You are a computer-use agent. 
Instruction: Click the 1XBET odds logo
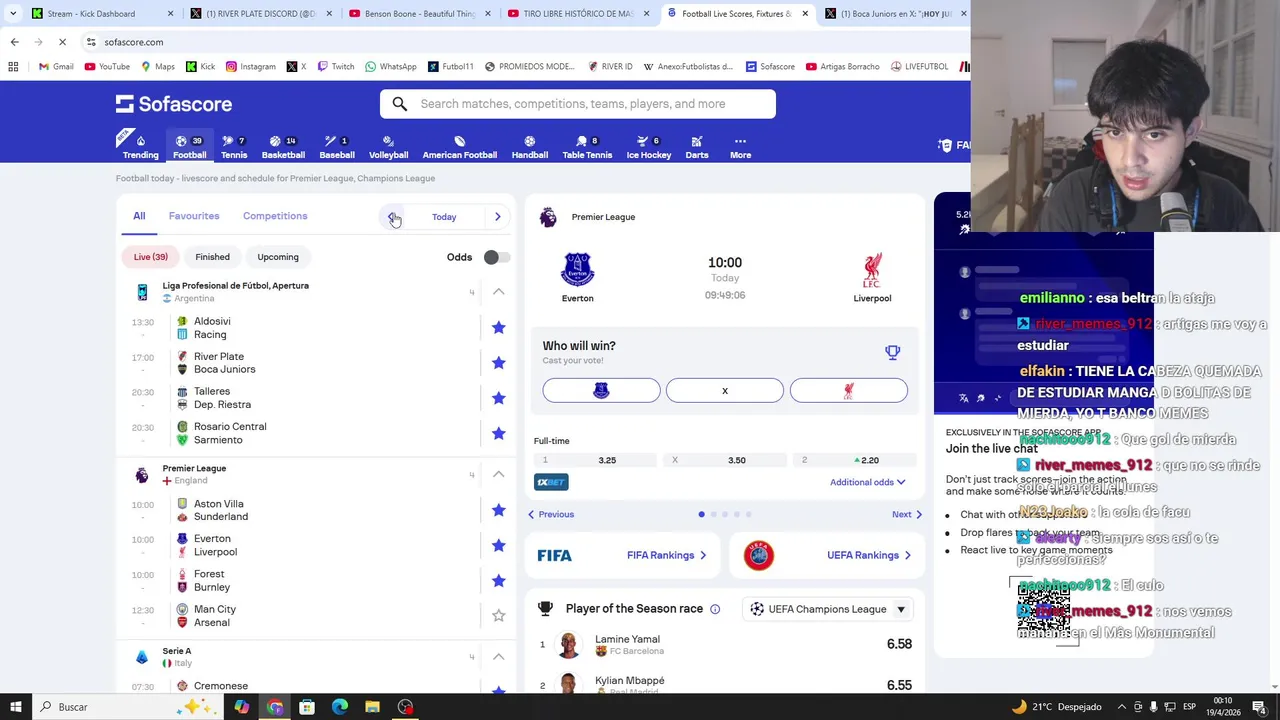pyautogui.click(x=551, y=482)
